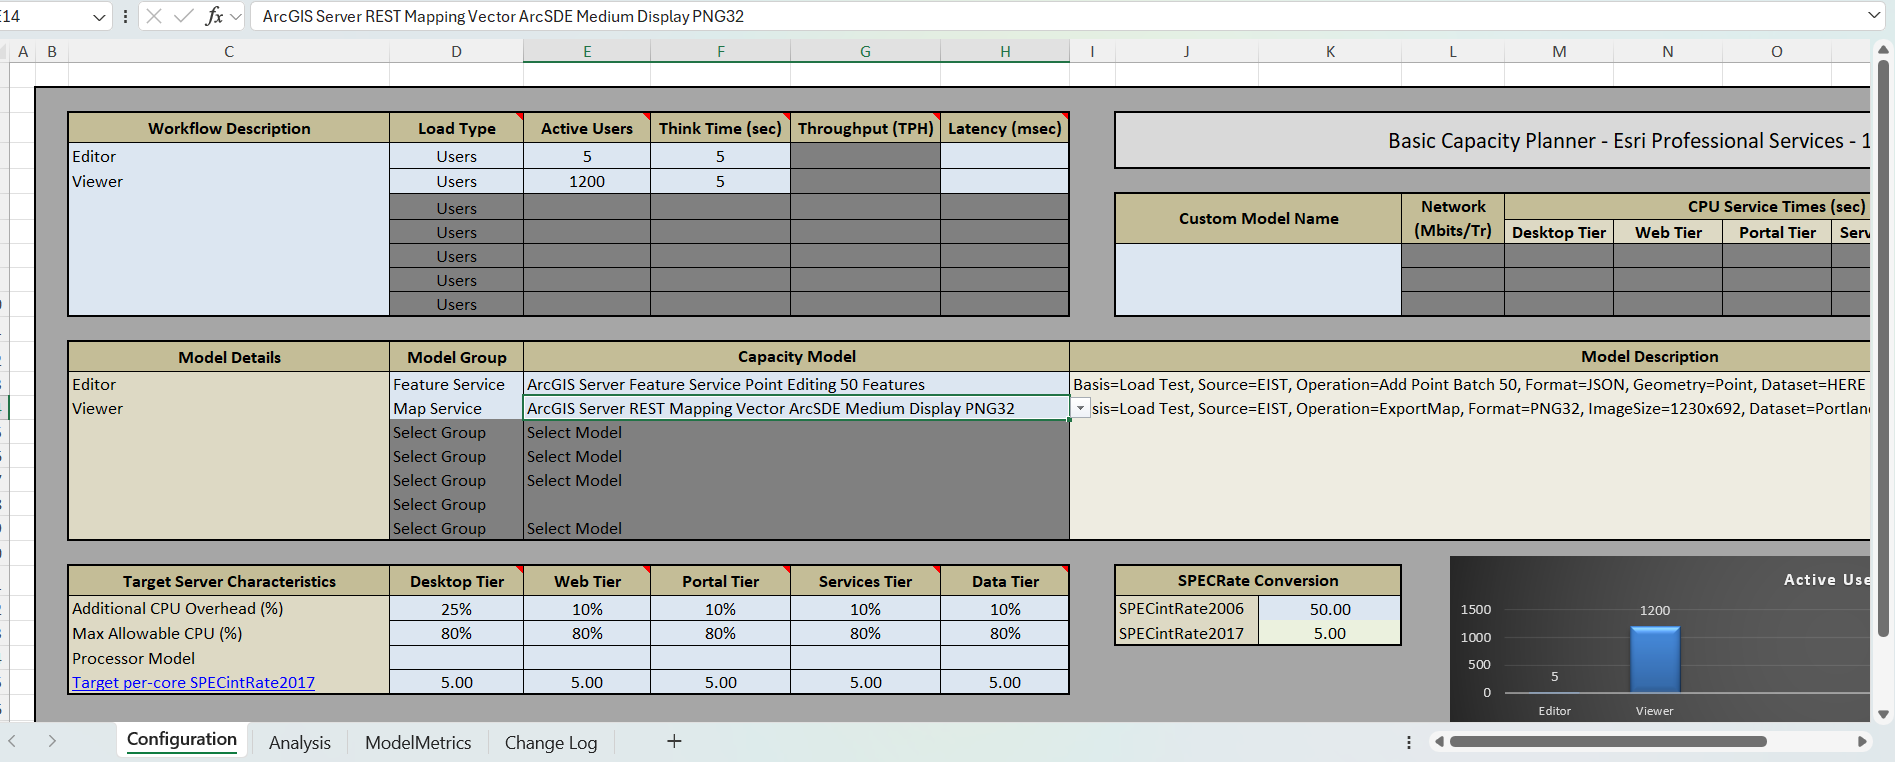
Task: Select the Active Users cell showing 1200
Action: pyautogui.click(x=587, y=181)
